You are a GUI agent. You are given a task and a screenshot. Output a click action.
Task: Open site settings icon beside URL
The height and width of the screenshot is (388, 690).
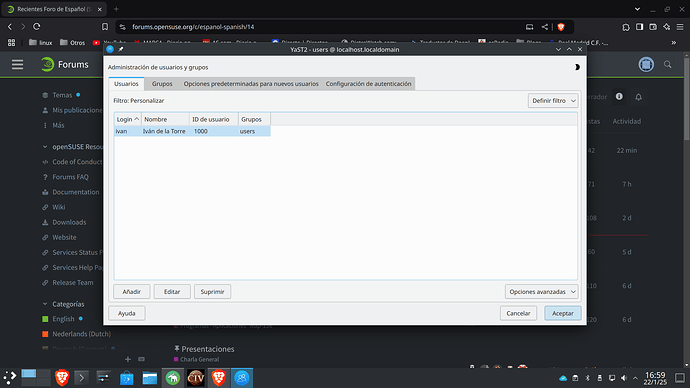123,27
